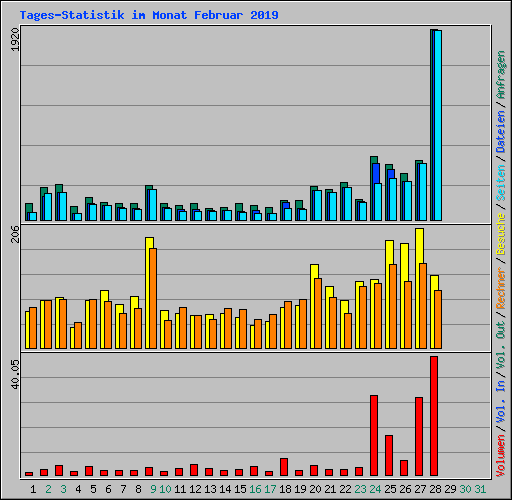The image size is (512, 500).
Task: Click day number 15 on the x-axis
Action: point(240,489)
